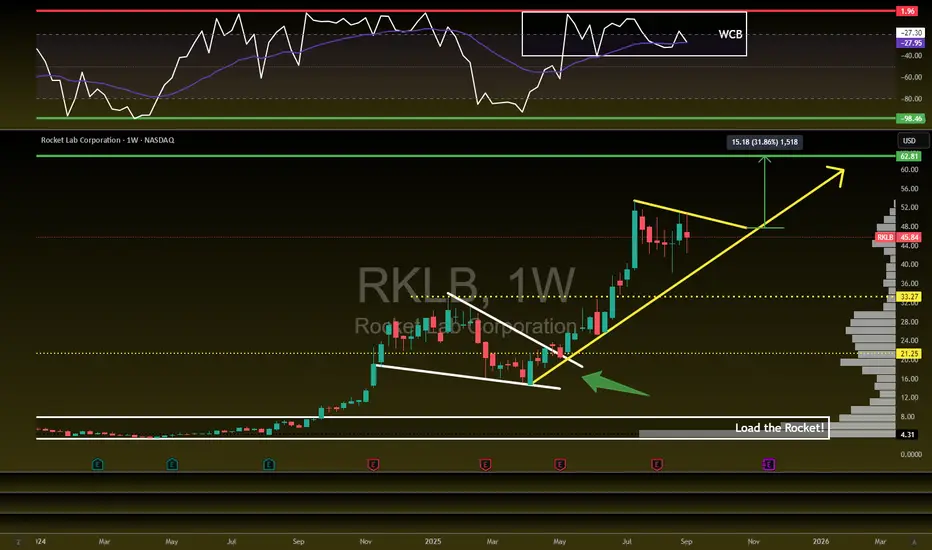This screenshot has width=932, height=550.
Task: Open the red earnings marker near Aug 2025
Action: pyautogui.click(x=657, y=464)
